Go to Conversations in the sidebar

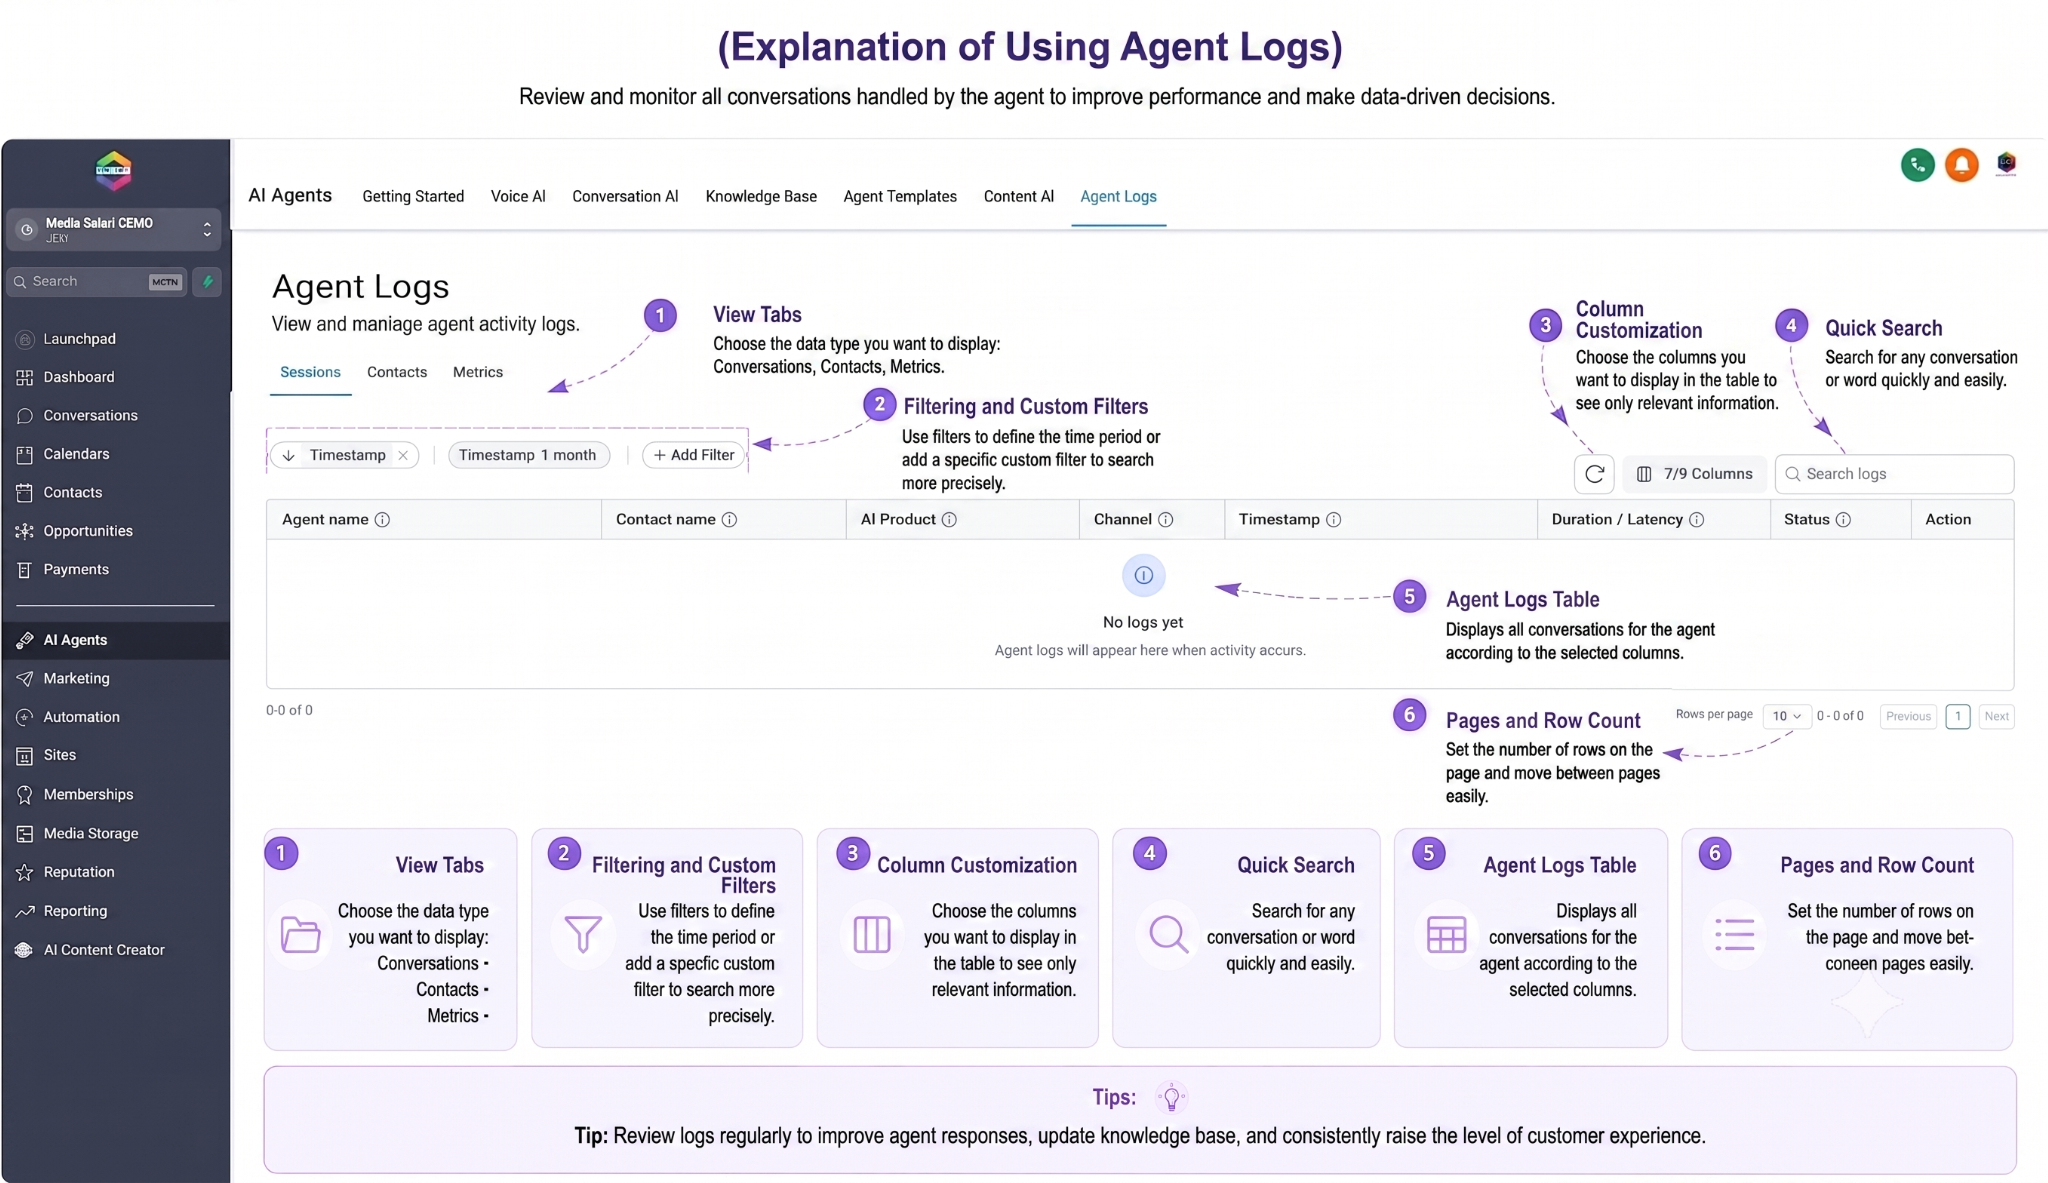point(90,416)
